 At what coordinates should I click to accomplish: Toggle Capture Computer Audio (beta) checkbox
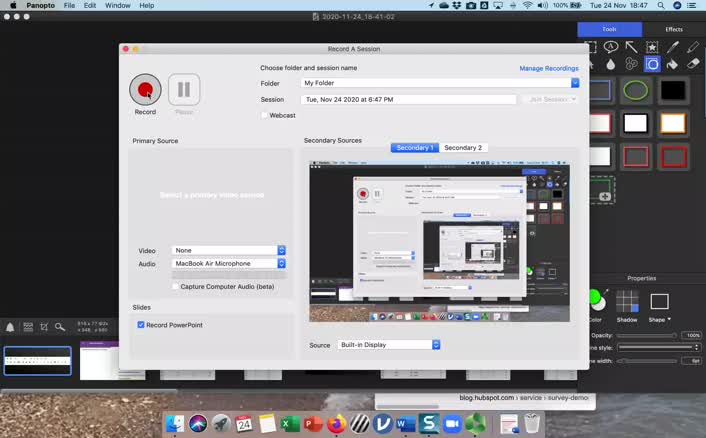point(175,286)
